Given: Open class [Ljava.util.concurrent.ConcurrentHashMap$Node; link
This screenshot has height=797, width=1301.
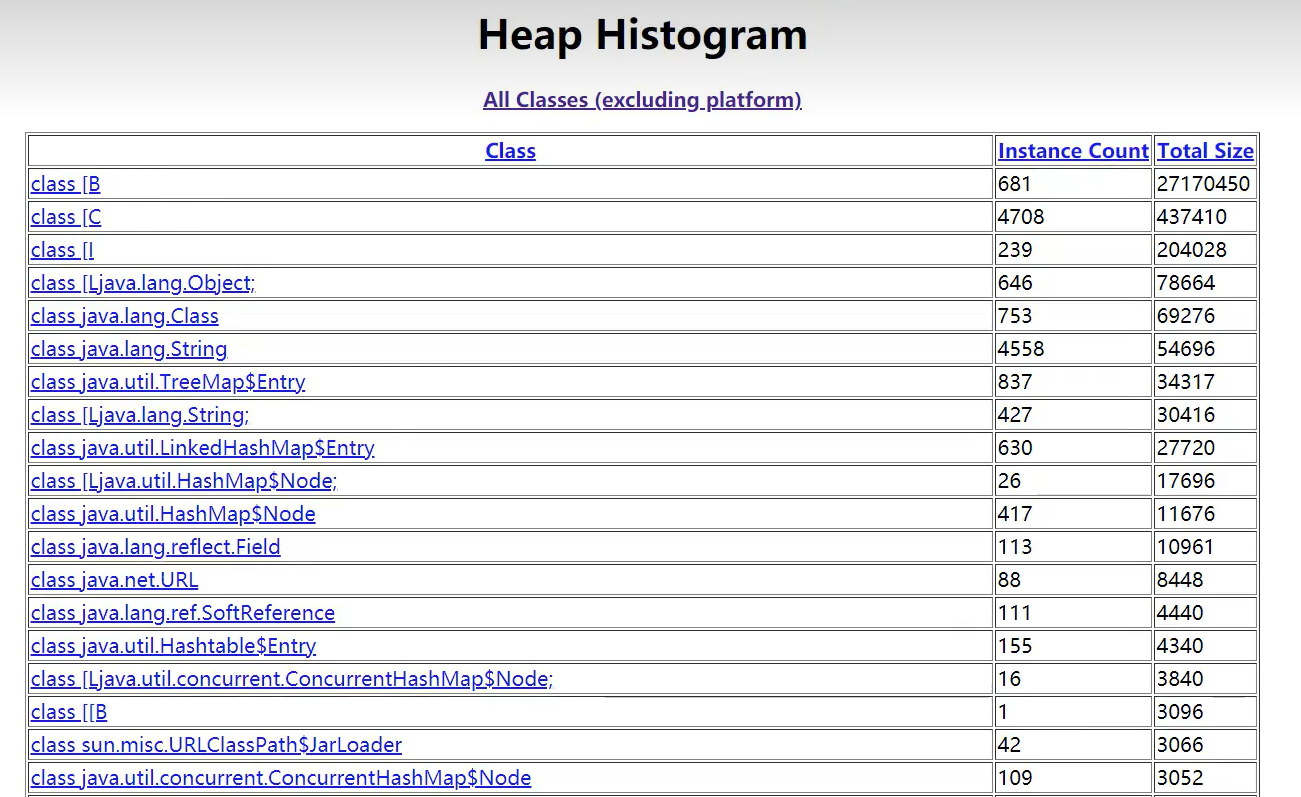Looking at the screenshot, I should pyautogui.click(x=292, y=679).
